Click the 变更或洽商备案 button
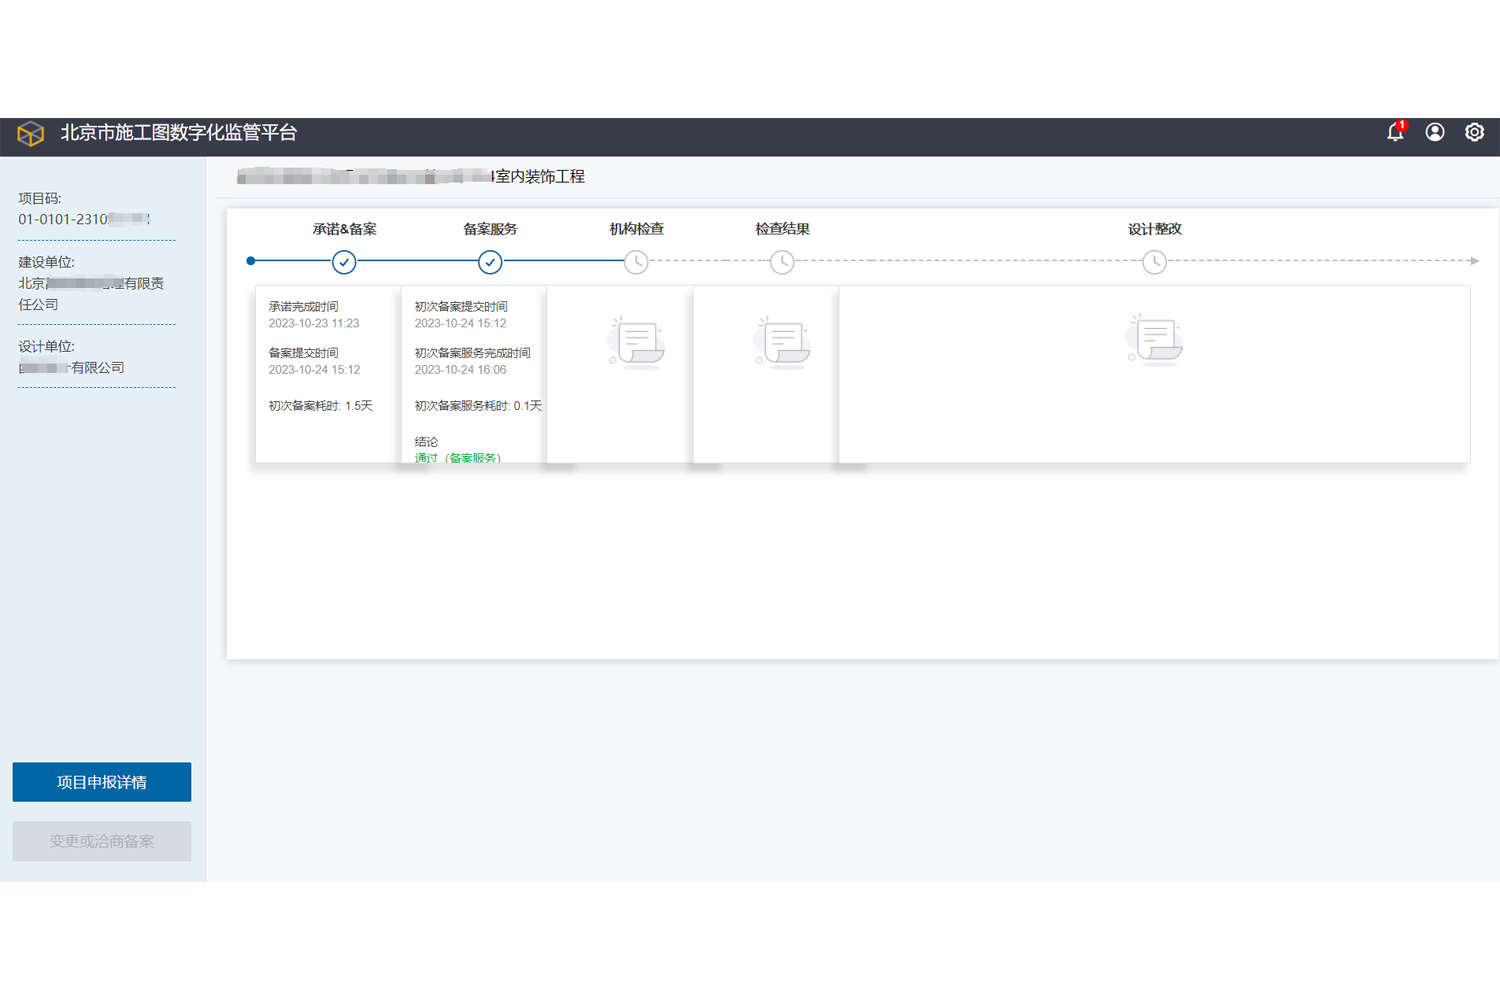The height and width of the screenshot is (999, 1500). pos(102,841)
